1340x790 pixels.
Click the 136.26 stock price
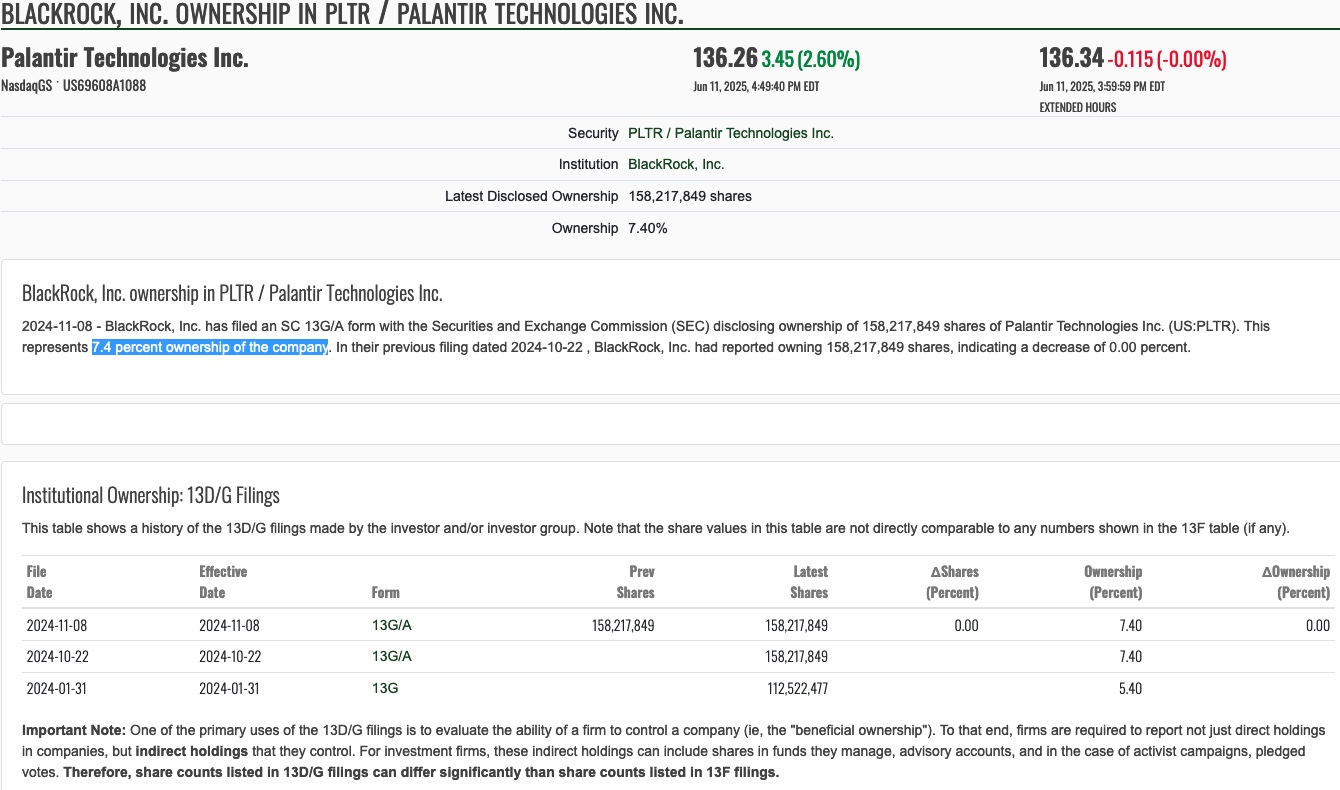(x=725, y=59)
